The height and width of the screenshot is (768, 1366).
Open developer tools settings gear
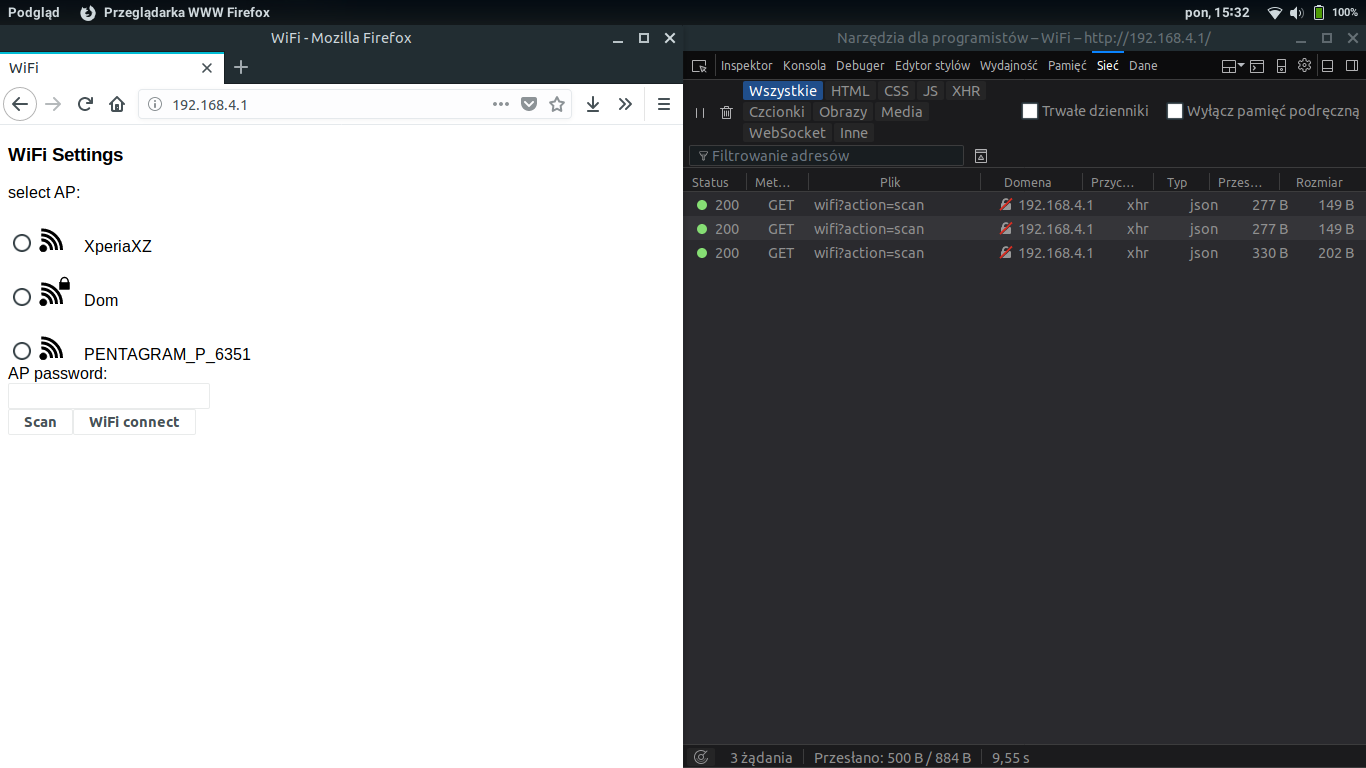tap(1304, 65)
